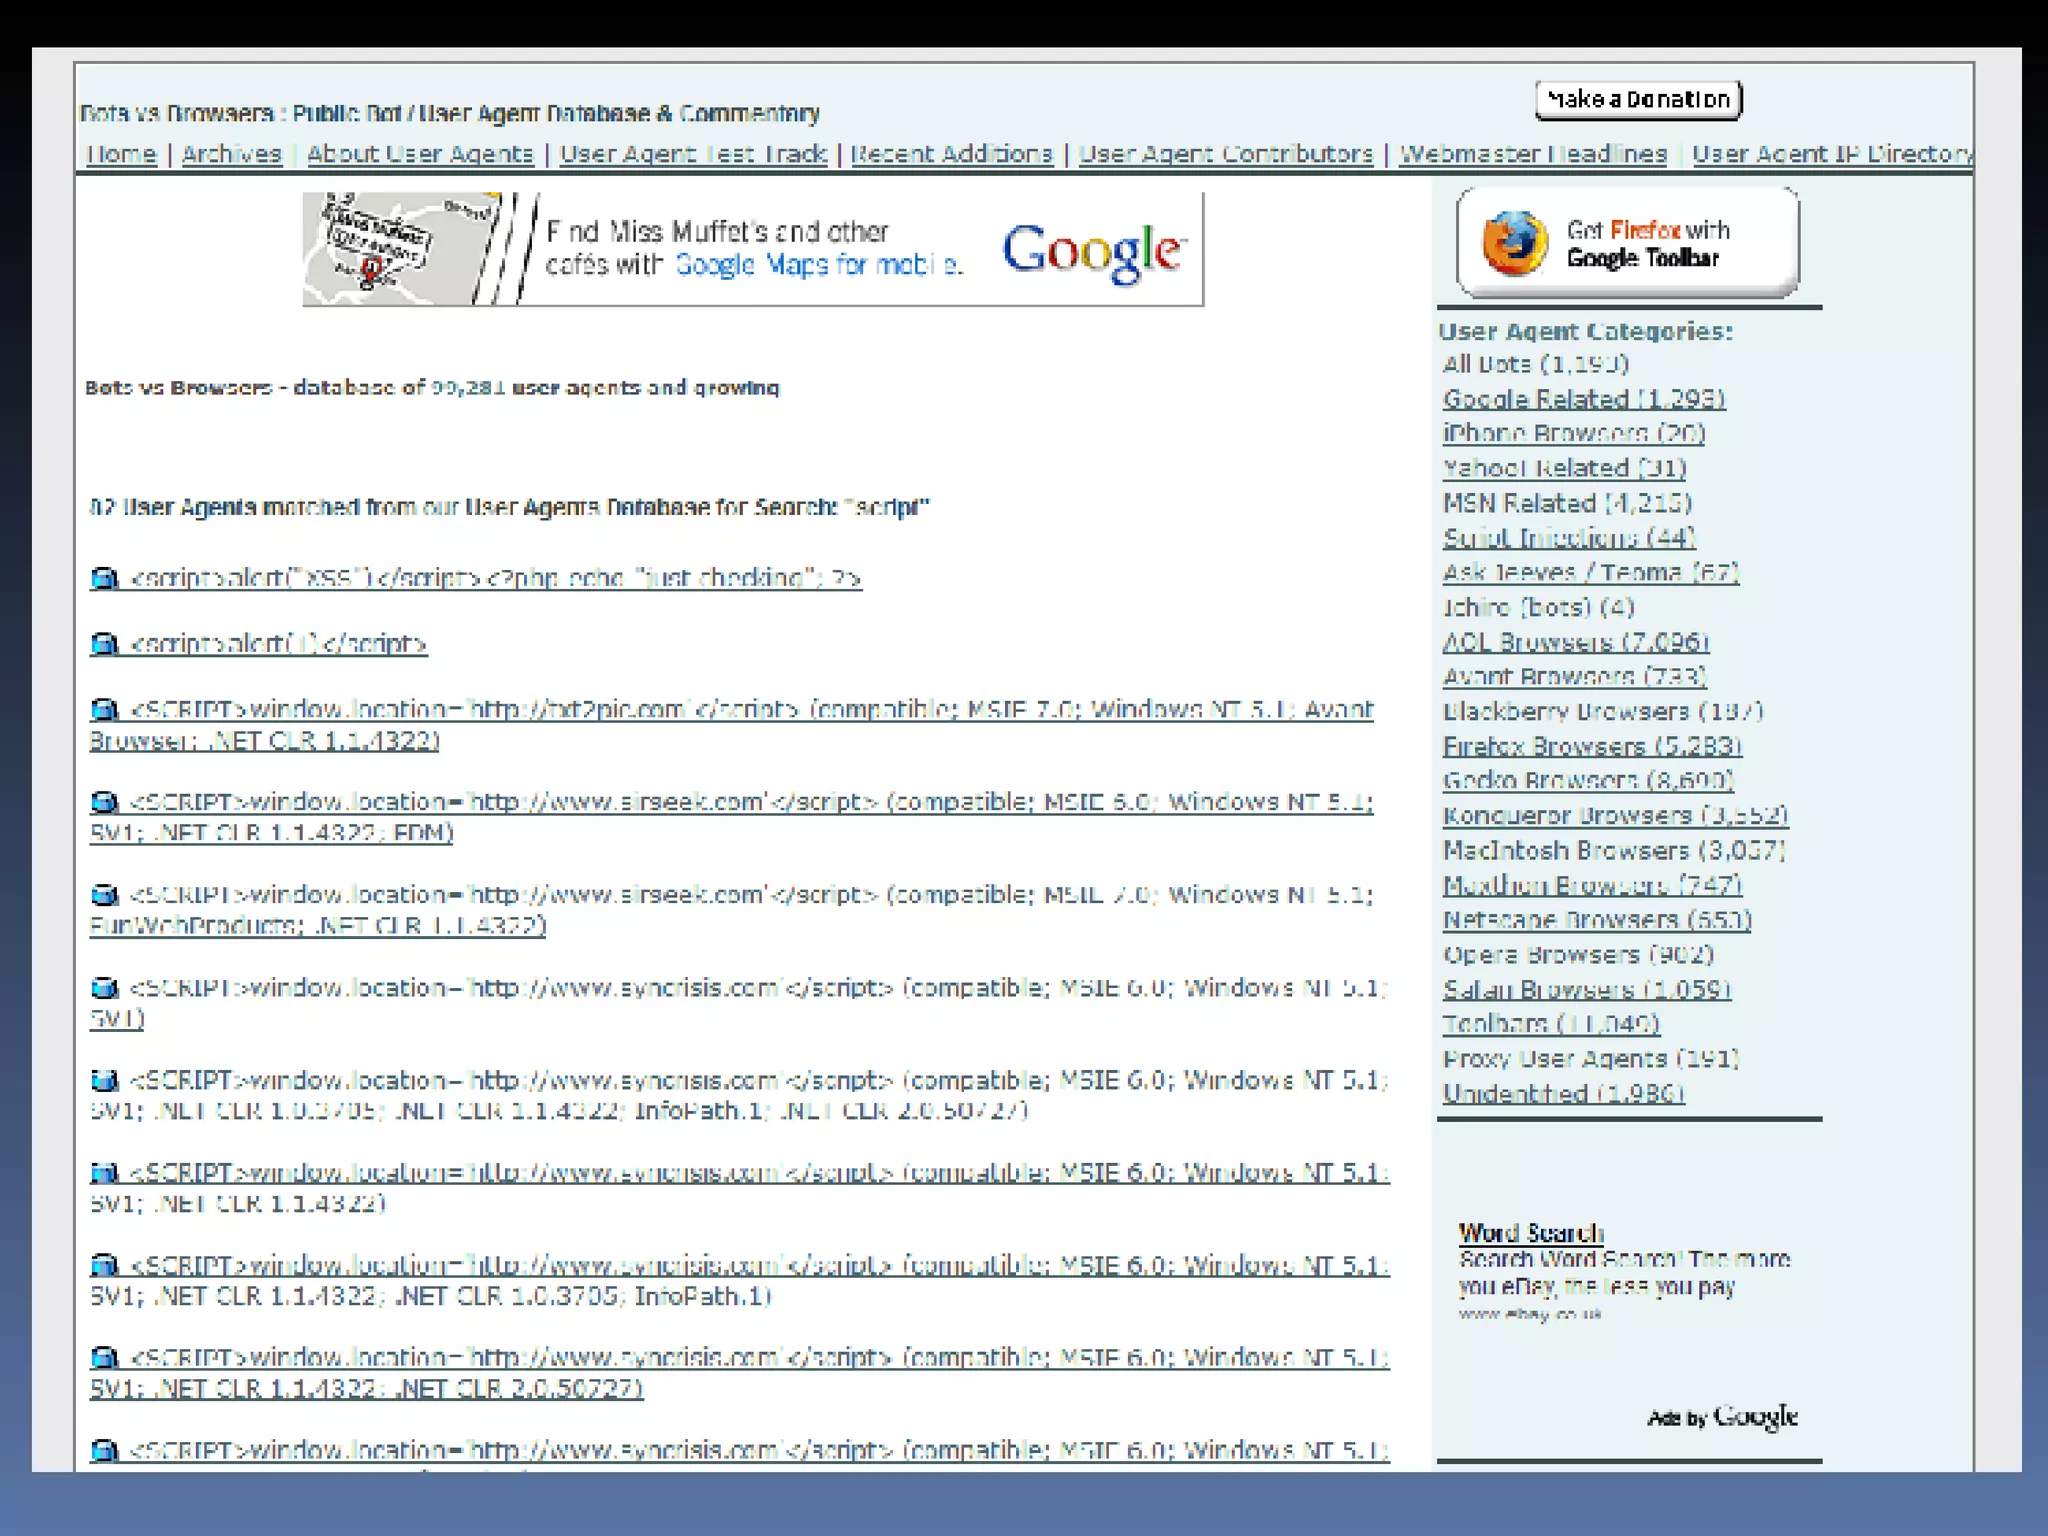
Task: Open the Script Injections (44) category
Action: (1568, 538)
